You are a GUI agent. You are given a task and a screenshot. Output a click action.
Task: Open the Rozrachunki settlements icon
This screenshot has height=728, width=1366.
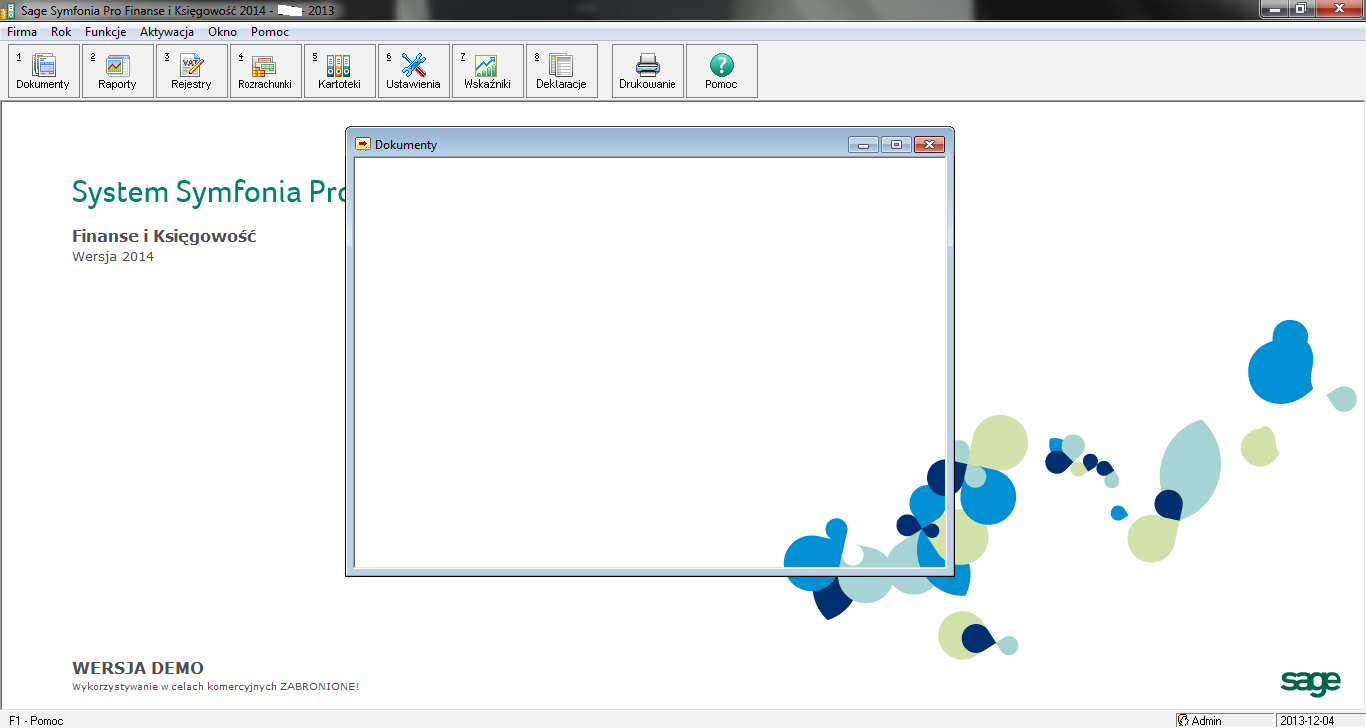pyautogui.click(x=264, y=66)
